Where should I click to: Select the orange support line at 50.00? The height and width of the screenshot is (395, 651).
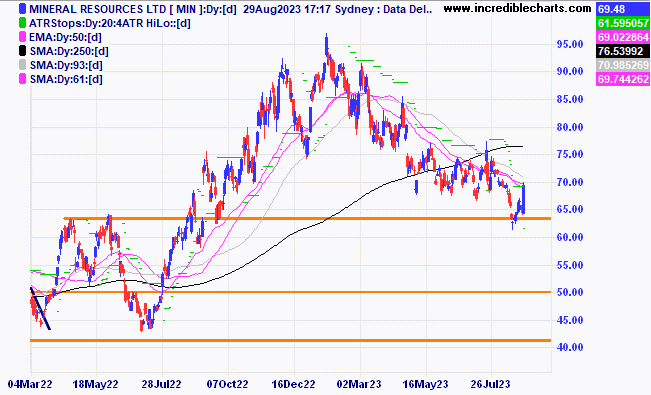coord(291,292)
